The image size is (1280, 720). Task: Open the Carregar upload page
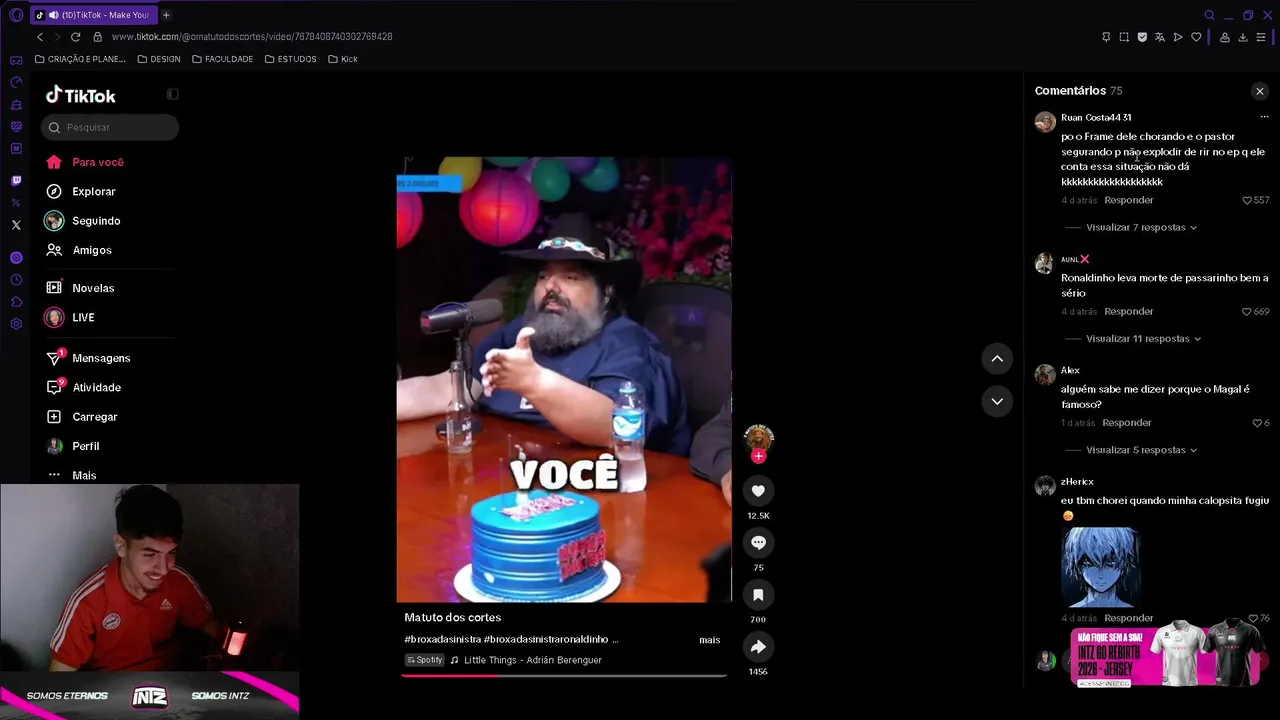[82, 417]
